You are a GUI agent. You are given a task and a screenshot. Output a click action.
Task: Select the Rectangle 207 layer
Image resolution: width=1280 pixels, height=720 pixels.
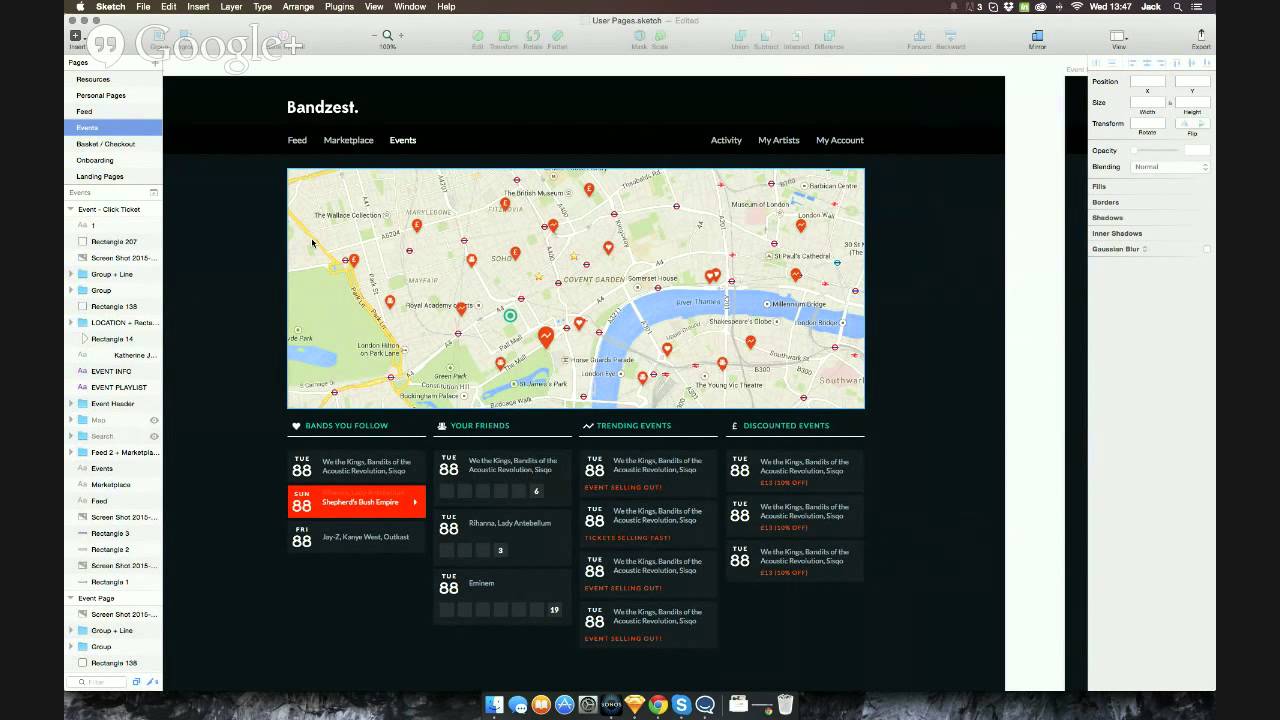coord(113,241)
